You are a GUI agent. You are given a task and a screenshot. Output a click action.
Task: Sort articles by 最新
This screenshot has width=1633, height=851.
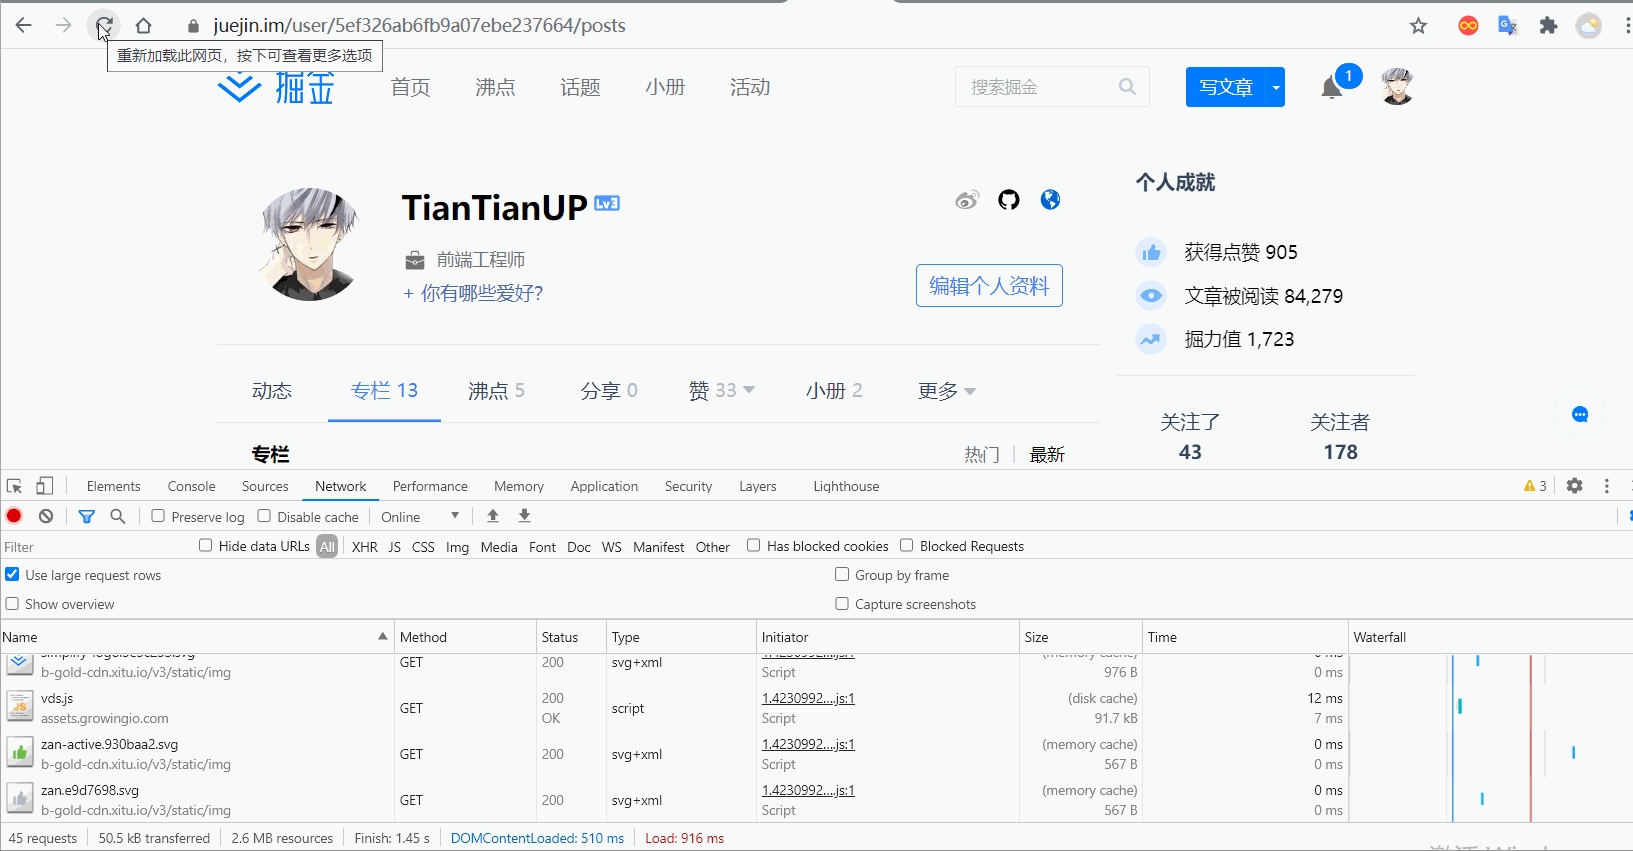click(x=1047, y=454)
